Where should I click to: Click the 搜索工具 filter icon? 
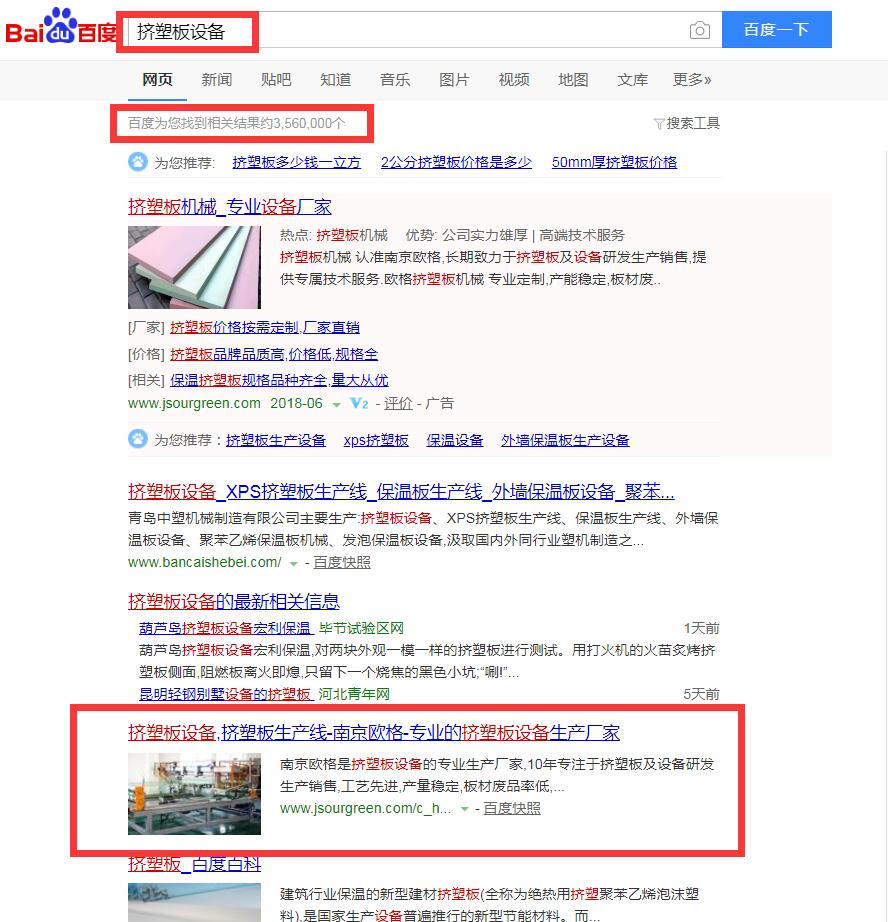tap(658, 124)
